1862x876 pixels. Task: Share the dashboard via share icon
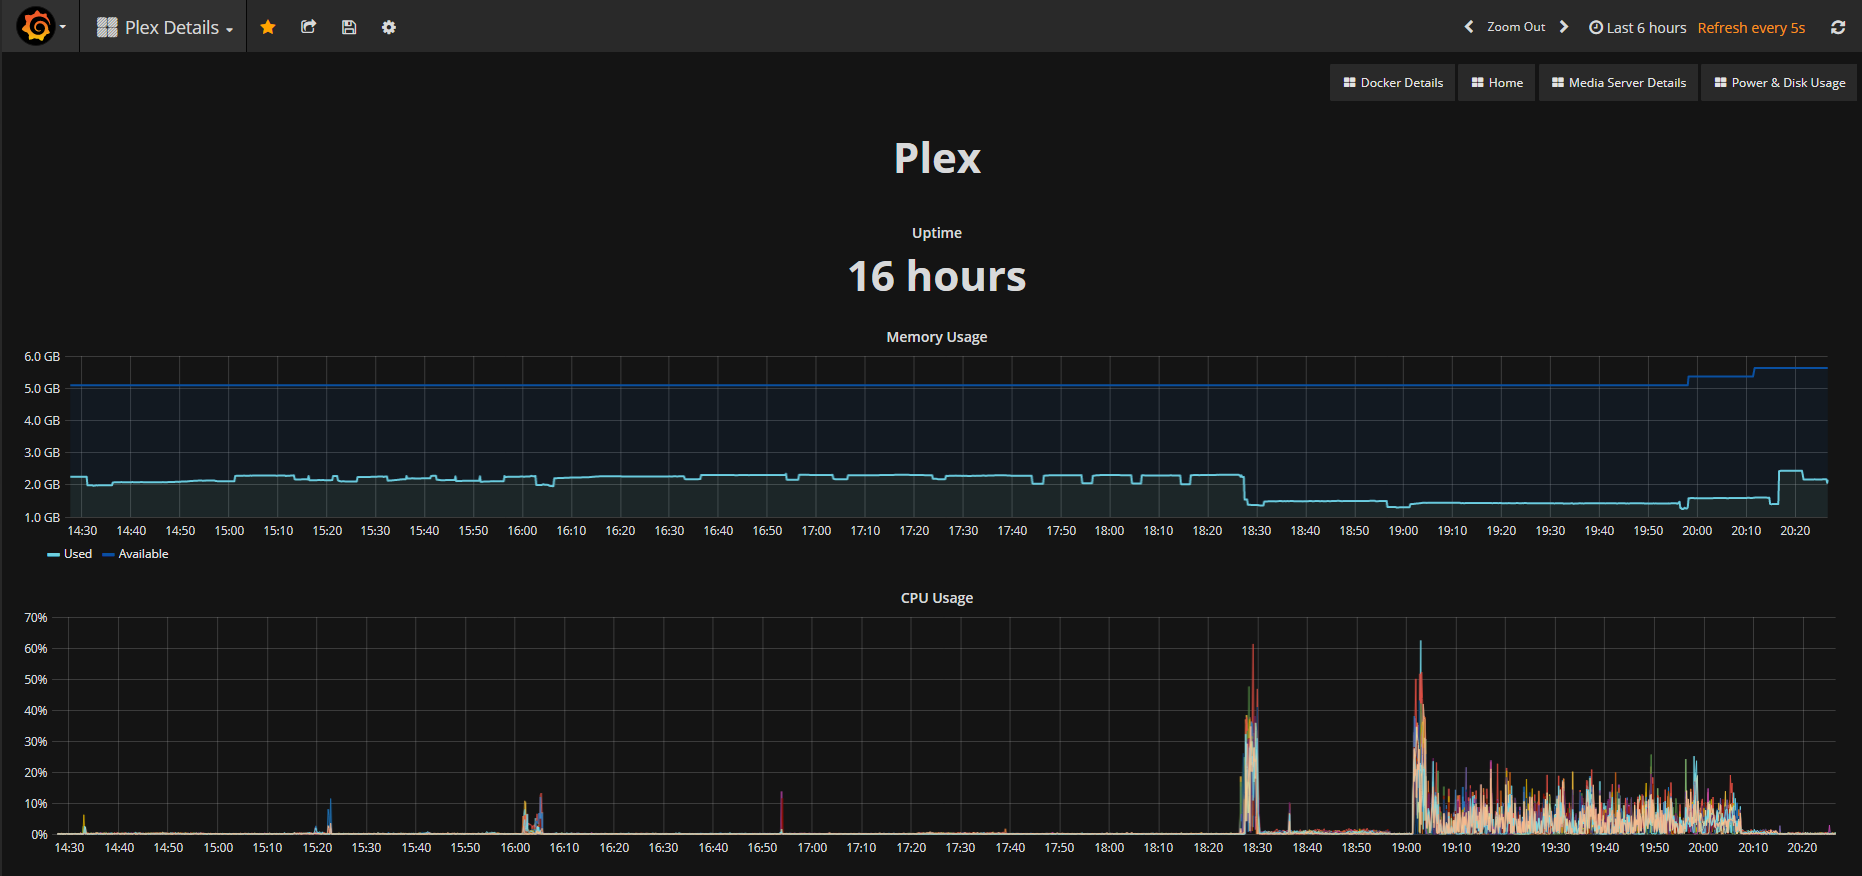[308, 27]
